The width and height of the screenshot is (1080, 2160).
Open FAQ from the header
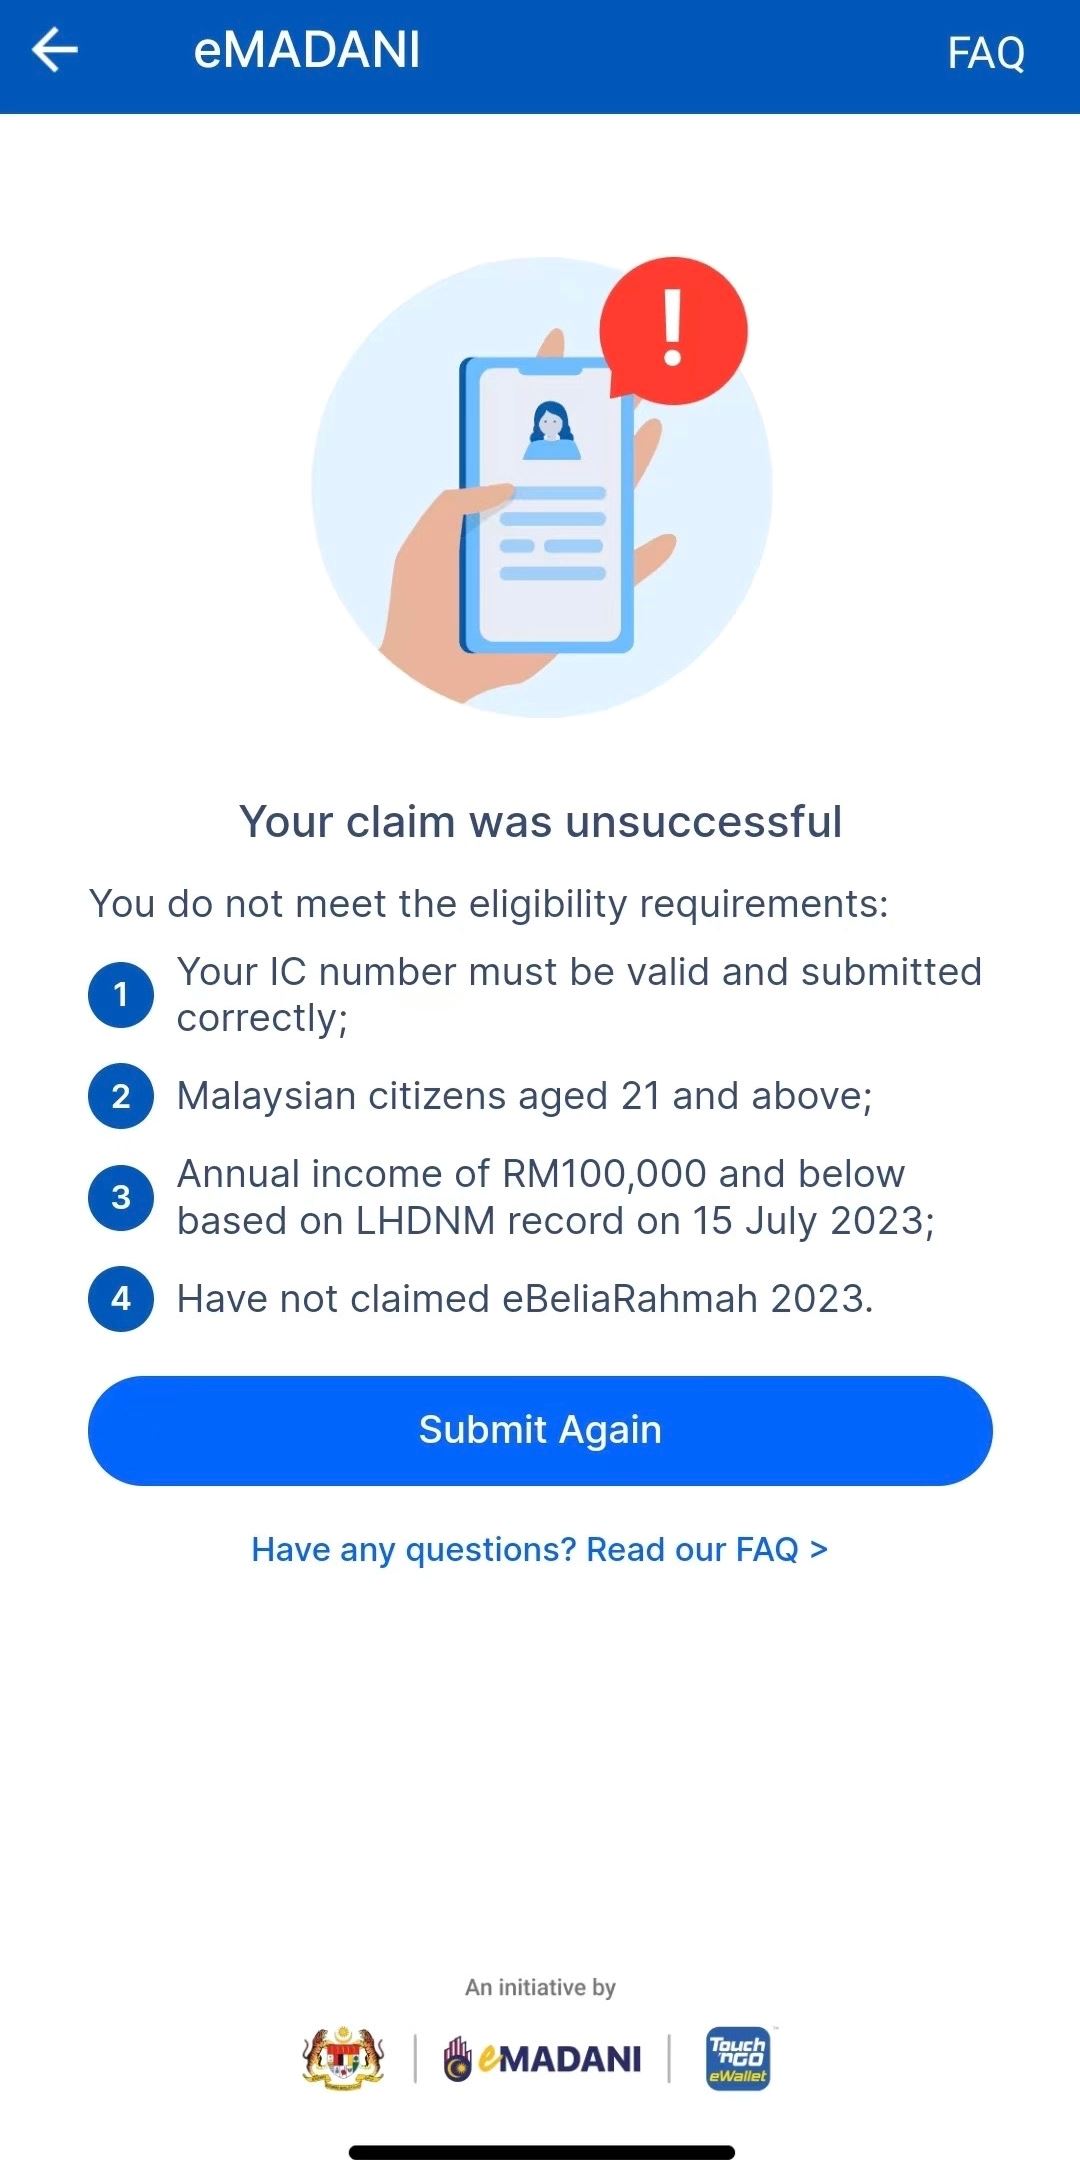(x=985, y=54)
